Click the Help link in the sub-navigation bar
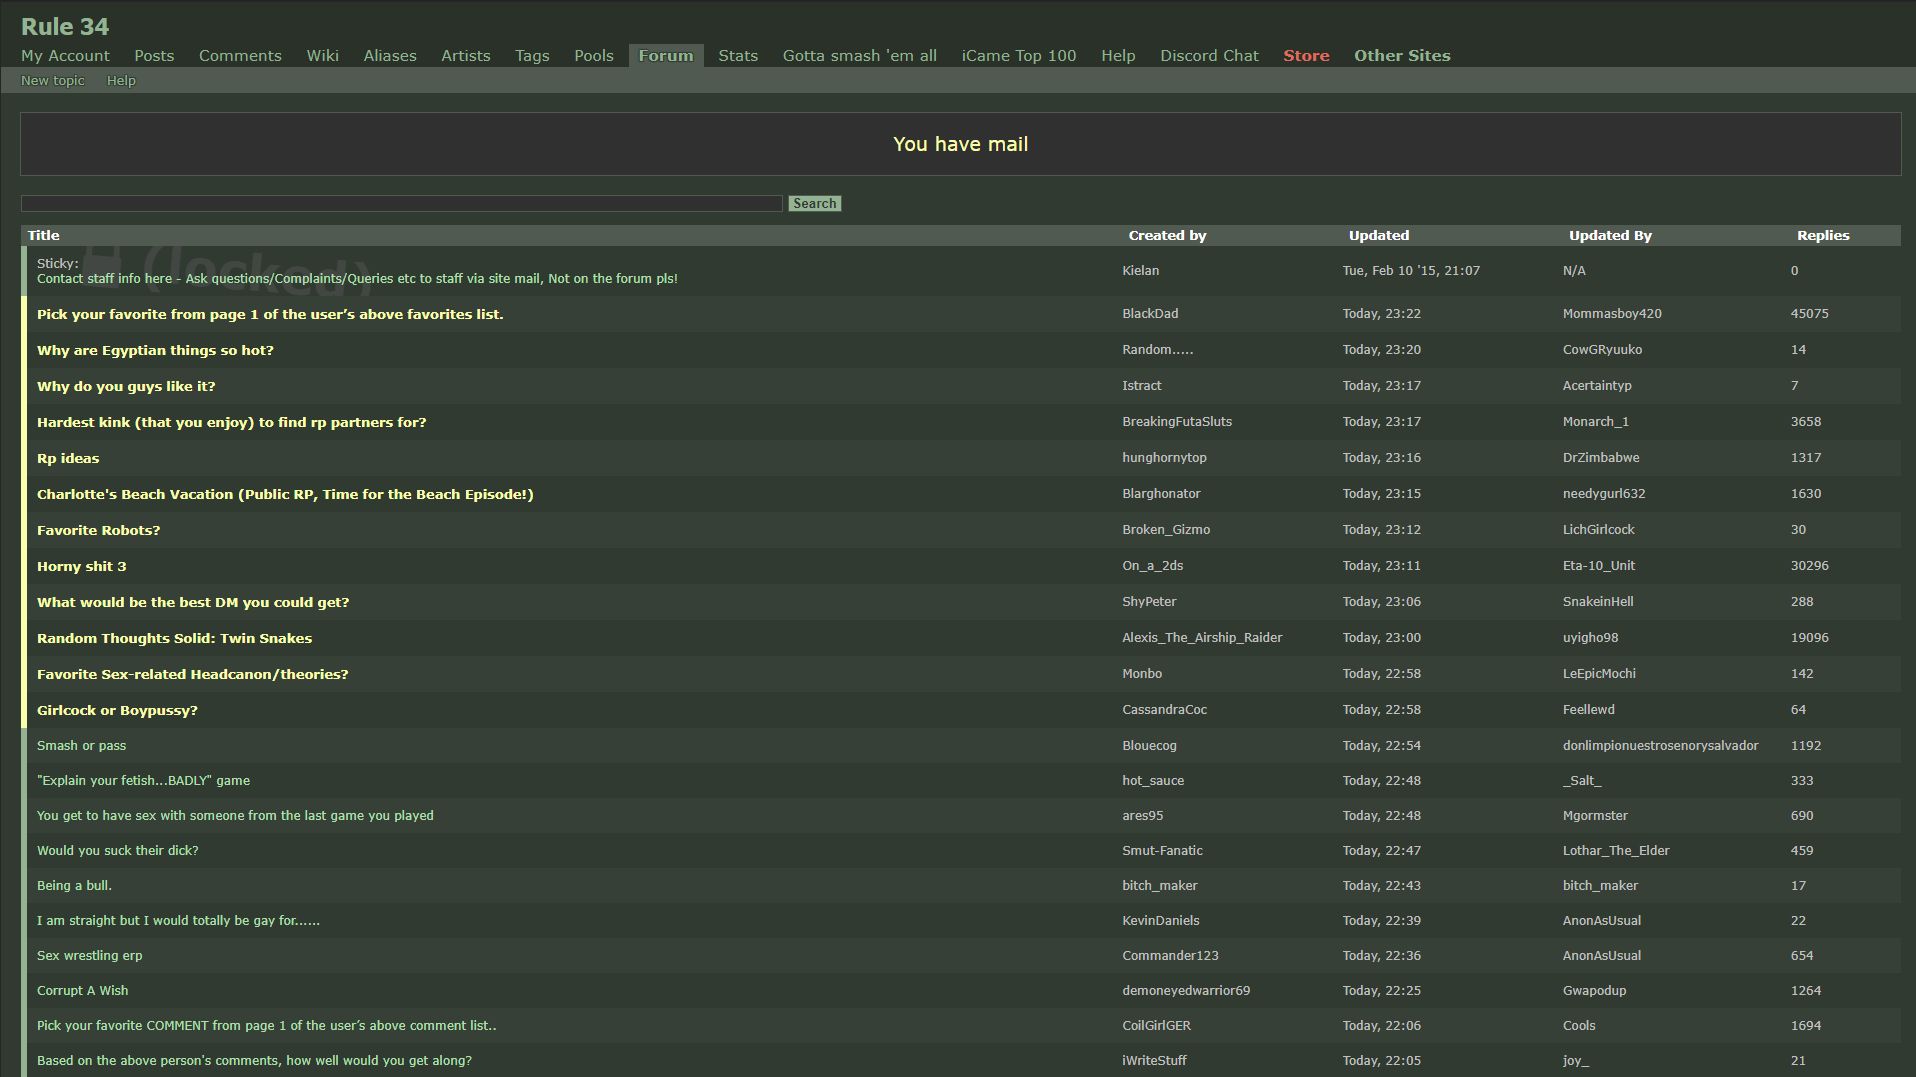1916x1077 pixels. pyautogui.click(x=121, y=81)
